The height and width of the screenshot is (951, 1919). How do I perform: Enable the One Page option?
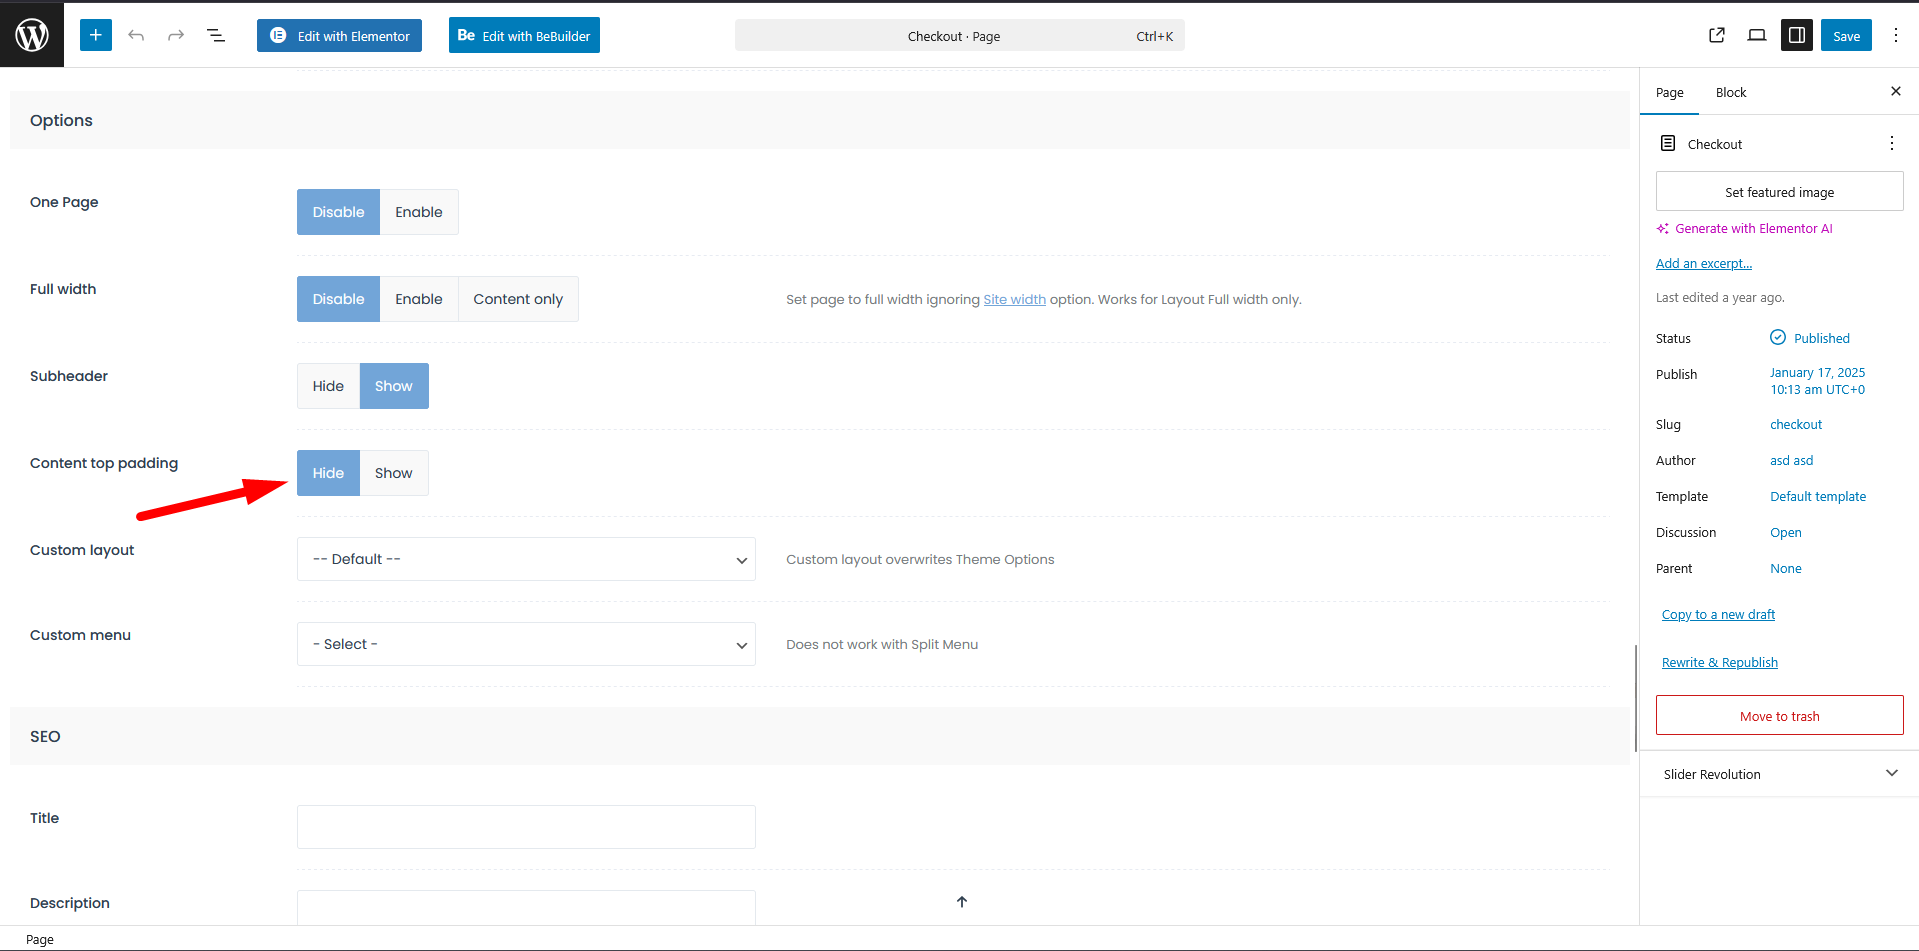pyautogui.click(x=418, y=212)
